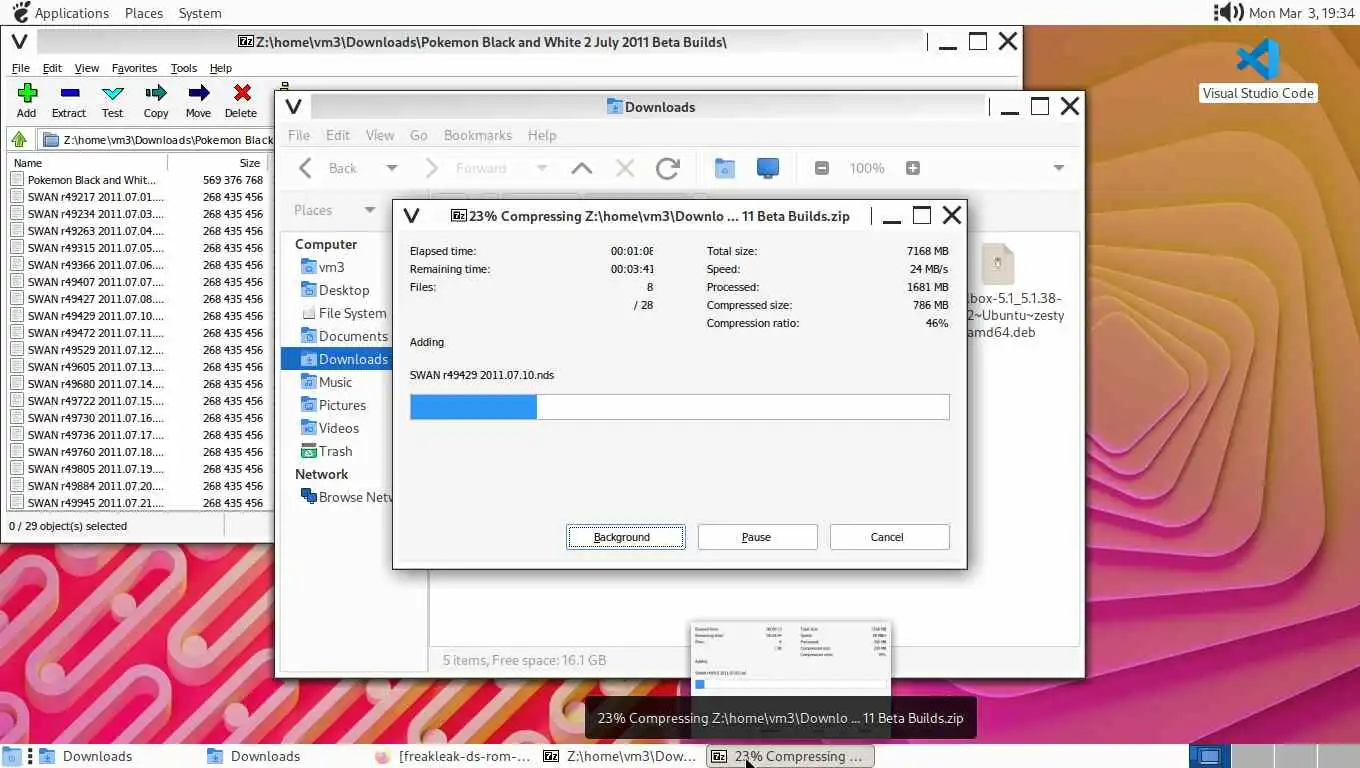Click the green up-folder arrow in 7-Zip
Screen dimensions: 1360x768
pos(19,140)
